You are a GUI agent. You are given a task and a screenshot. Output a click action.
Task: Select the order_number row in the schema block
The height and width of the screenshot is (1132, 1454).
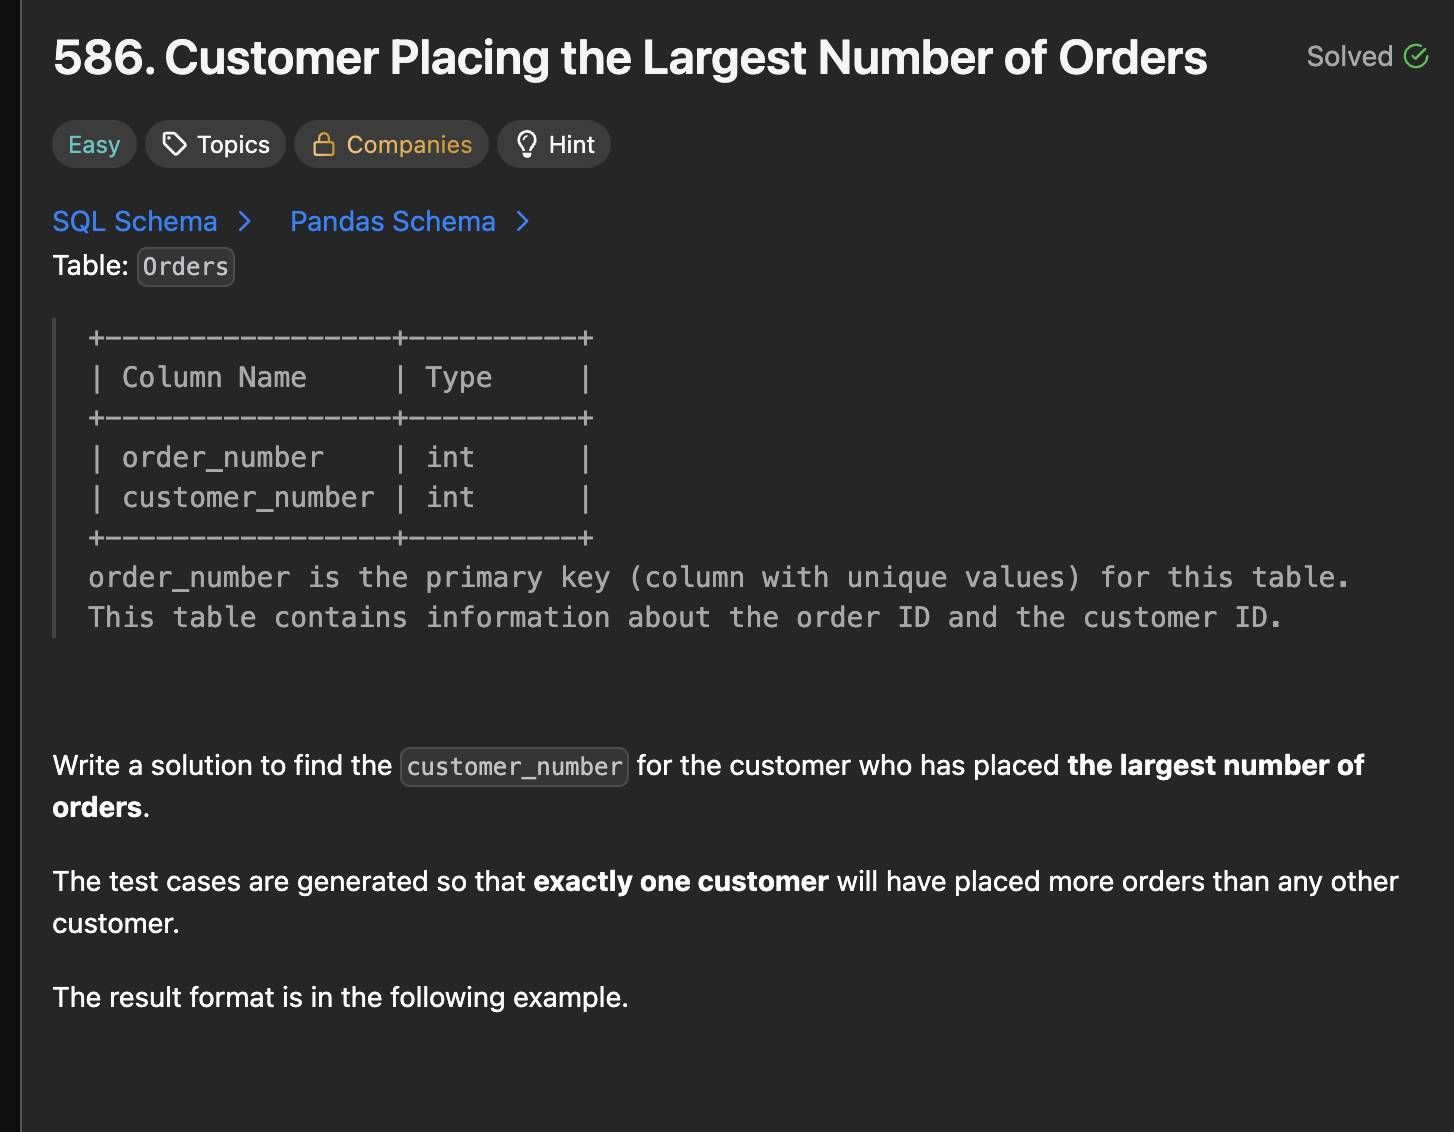coord(223,457)
